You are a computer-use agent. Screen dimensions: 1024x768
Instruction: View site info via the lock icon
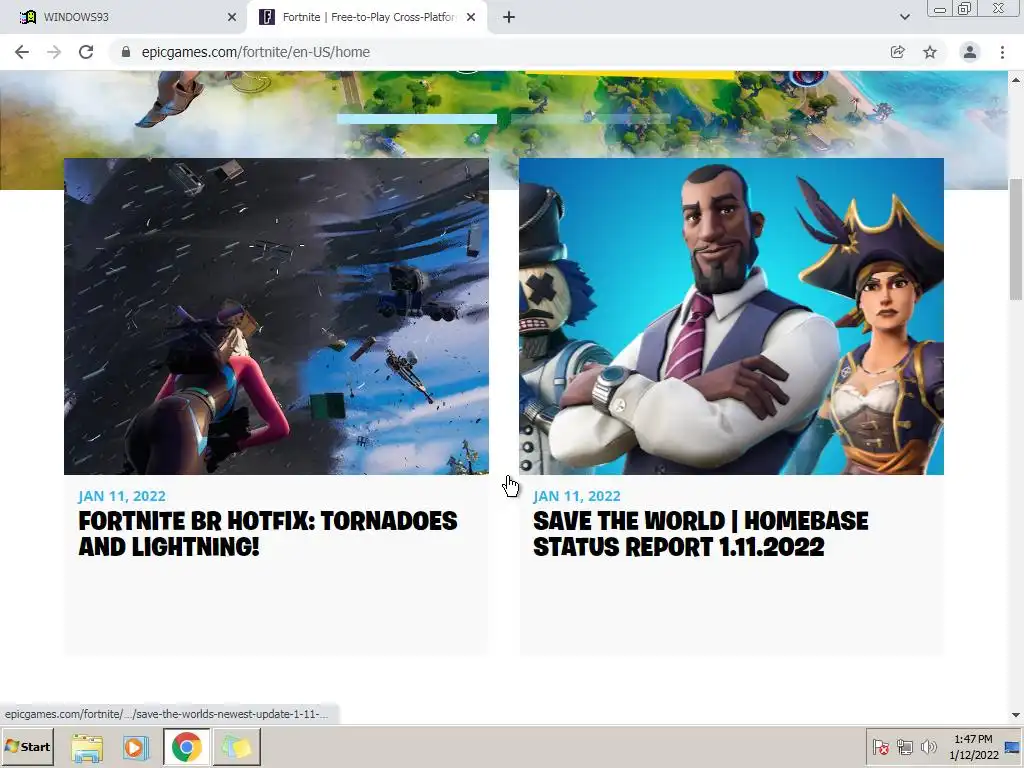(x=126, y=52)
